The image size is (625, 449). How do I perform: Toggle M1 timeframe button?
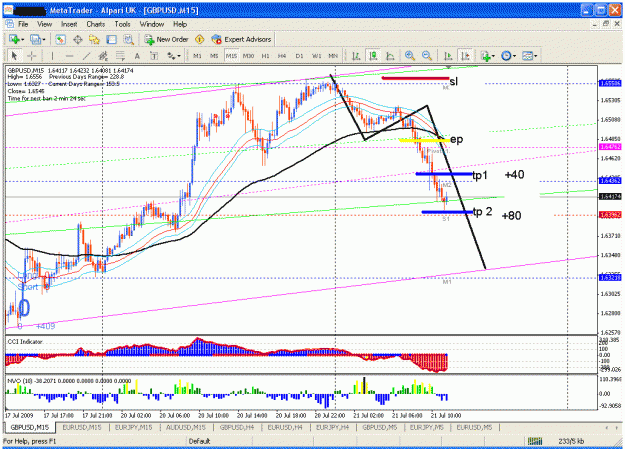pos(197,56)
